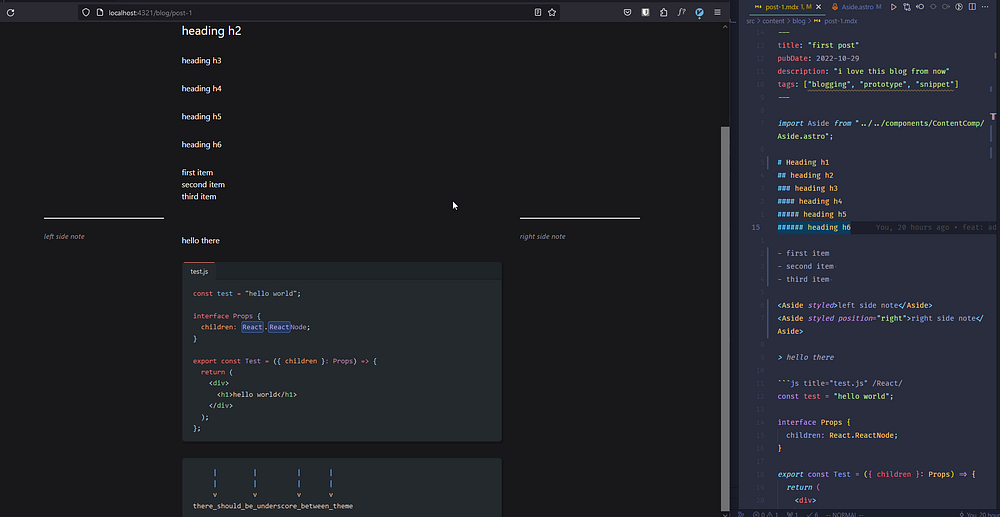Viewport: 1000px width, 517px height.
Task: Open the browser extensions puzzle icon
Action: click(x=663, y=12)
